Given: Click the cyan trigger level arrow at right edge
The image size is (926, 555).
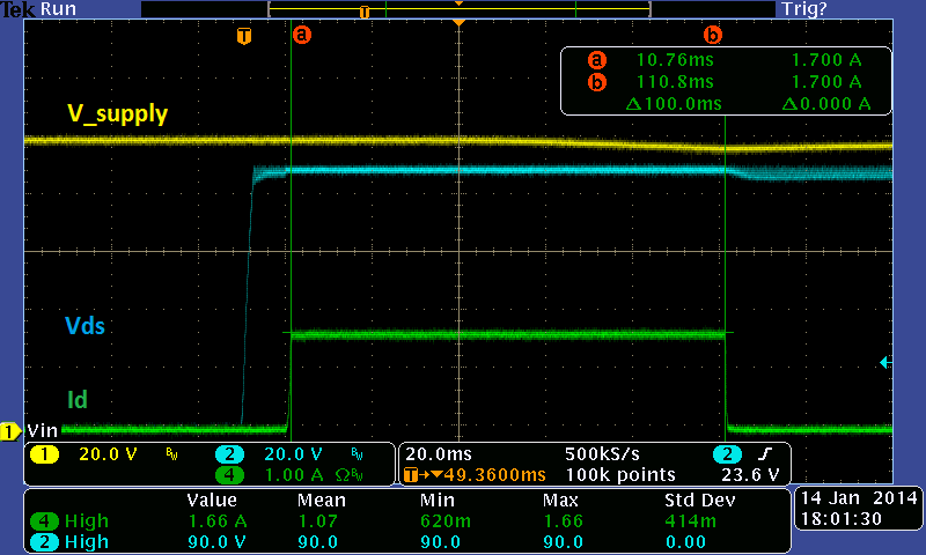Looking at the screenshot, I should [885, 362].
